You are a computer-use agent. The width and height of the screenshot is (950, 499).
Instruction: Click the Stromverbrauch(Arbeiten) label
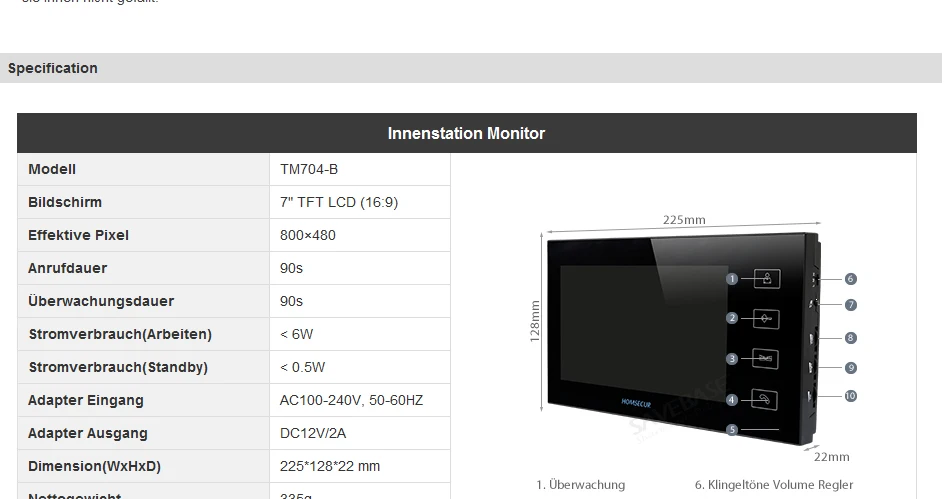click(x=120, y=334)
